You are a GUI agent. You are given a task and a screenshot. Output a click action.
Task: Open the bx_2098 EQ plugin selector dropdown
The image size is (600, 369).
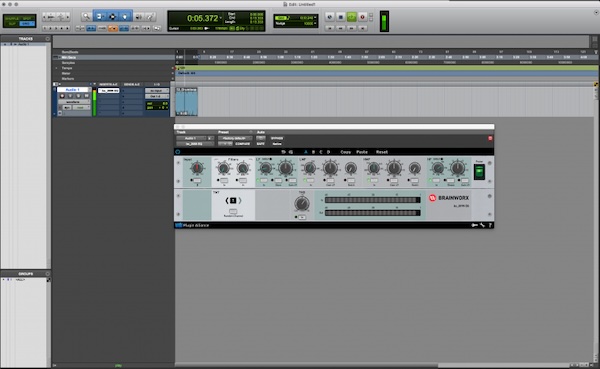click(195, 144)
